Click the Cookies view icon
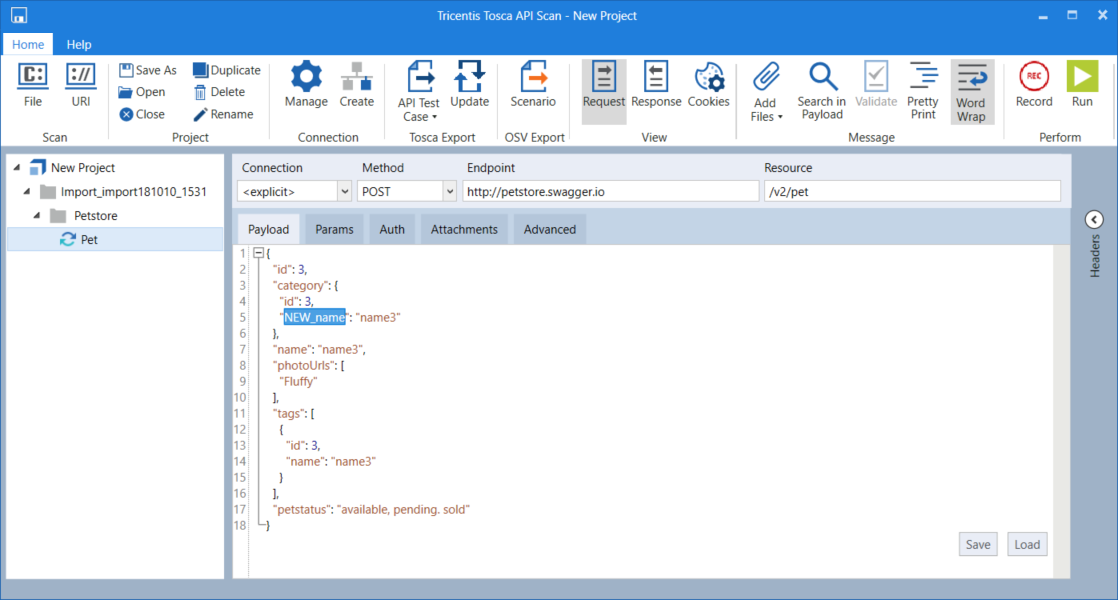The image size is (1118, 600). [x=708, y=86]
